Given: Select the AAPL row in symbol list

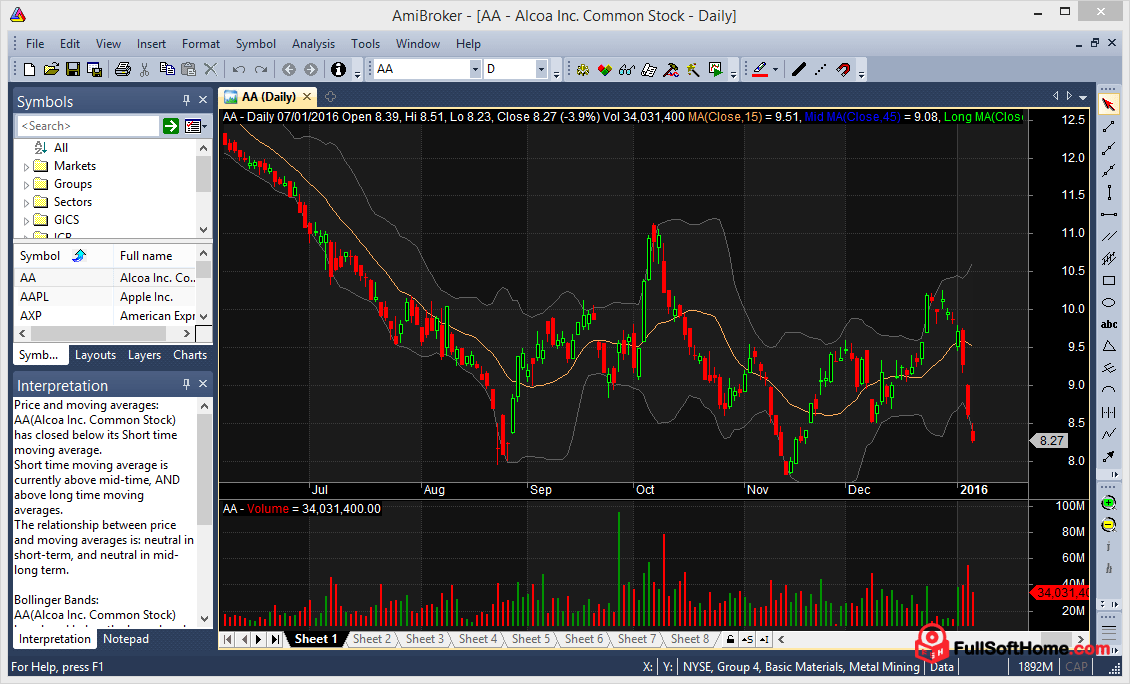Looking at the screenshot, I should coord(105,297).
